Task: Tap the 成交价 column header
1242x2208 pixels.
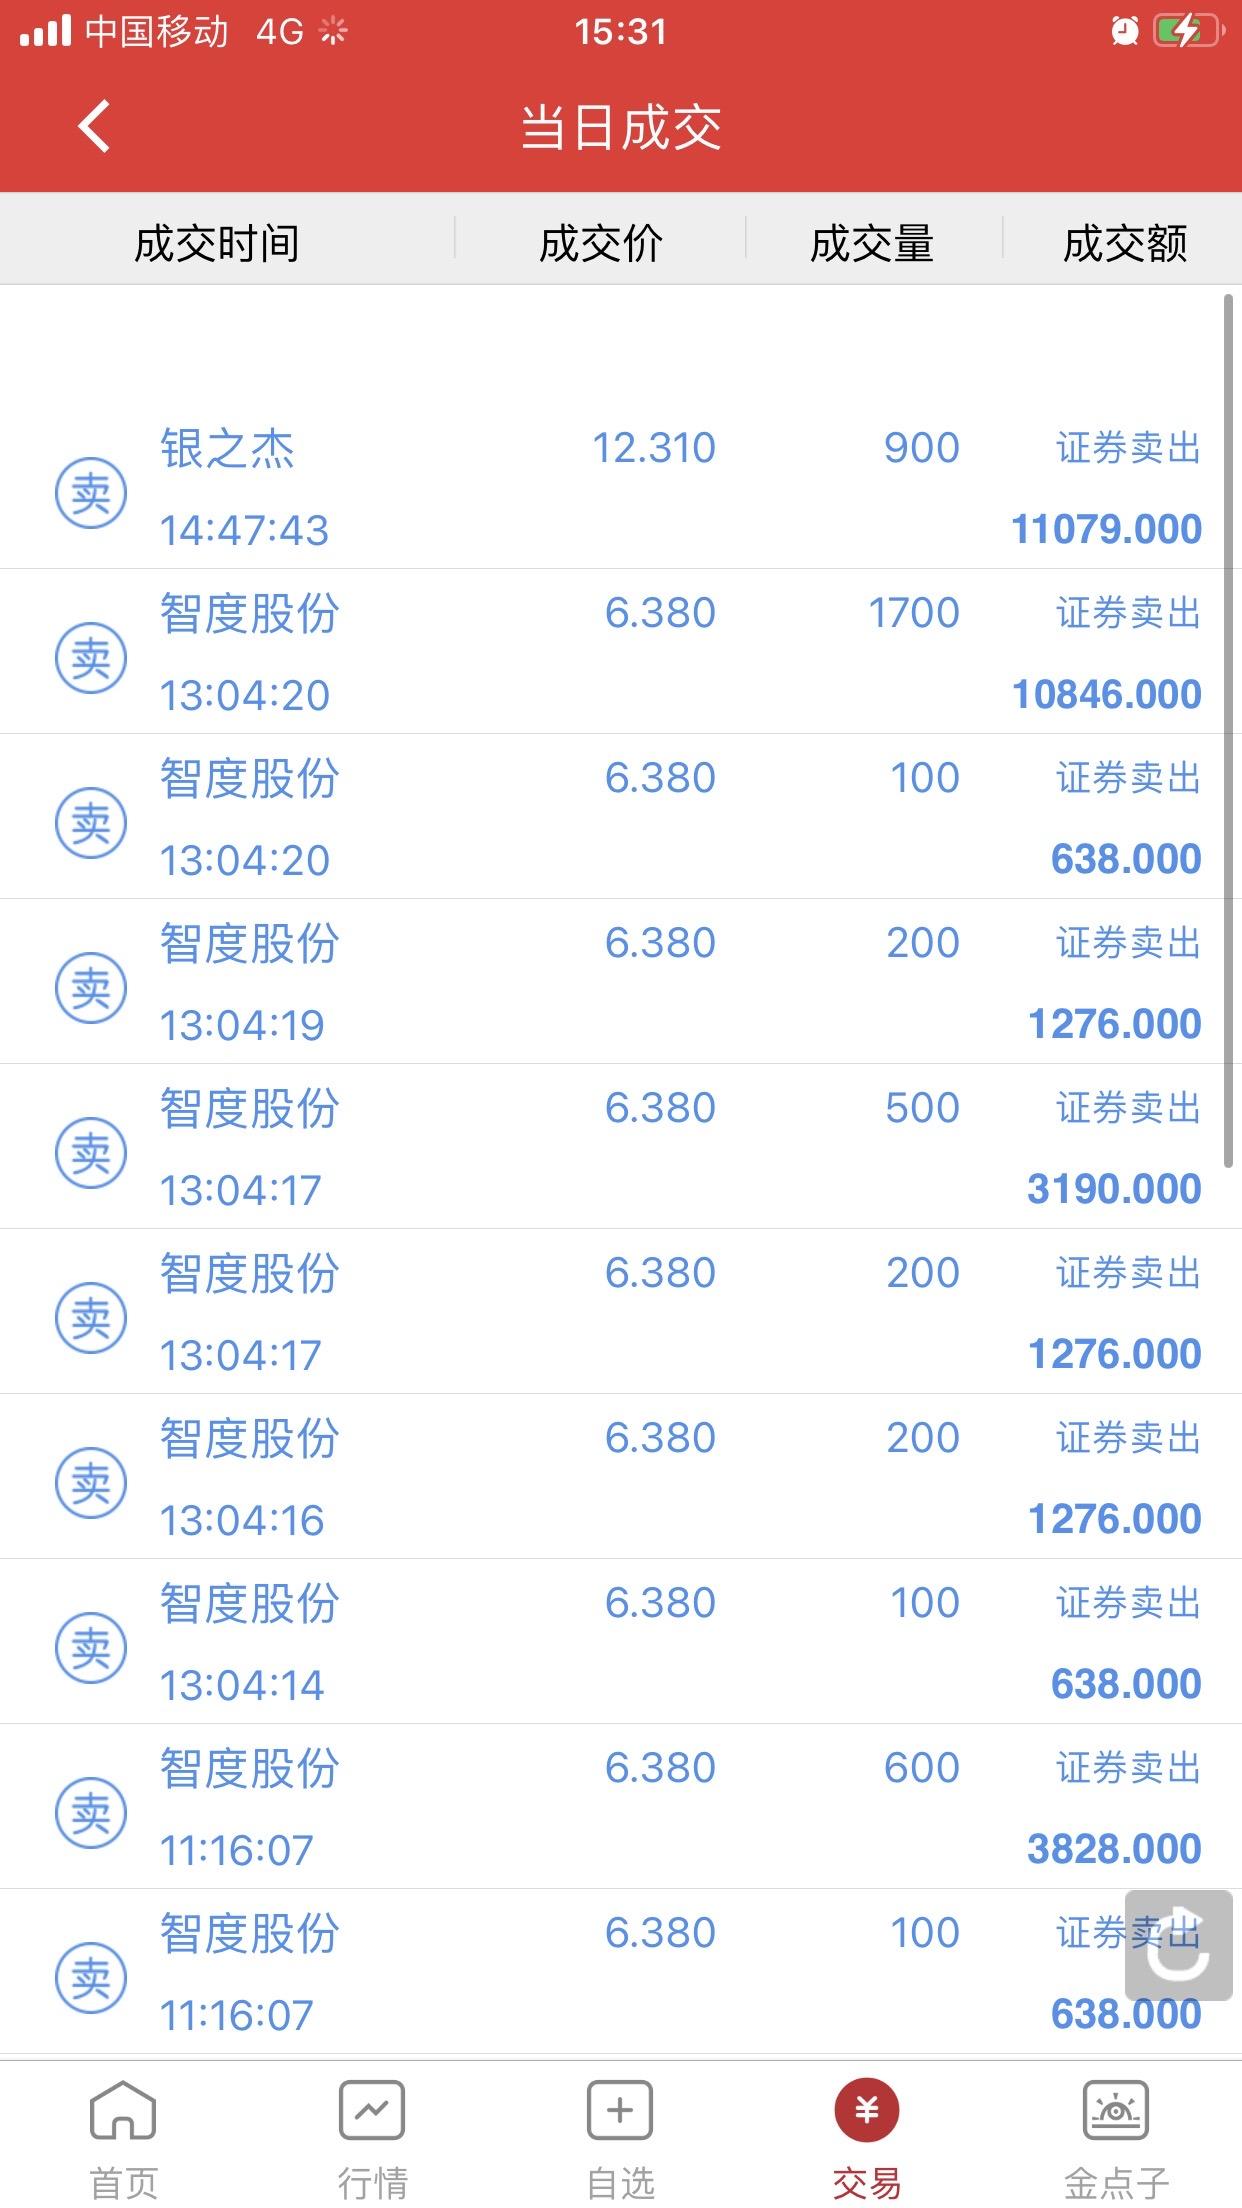Action: (600, 243)
